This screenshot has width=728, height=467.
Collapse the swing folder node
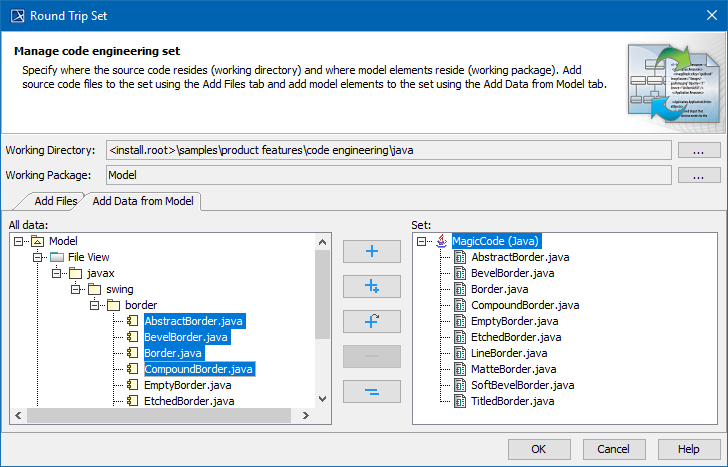coord(75,289)
